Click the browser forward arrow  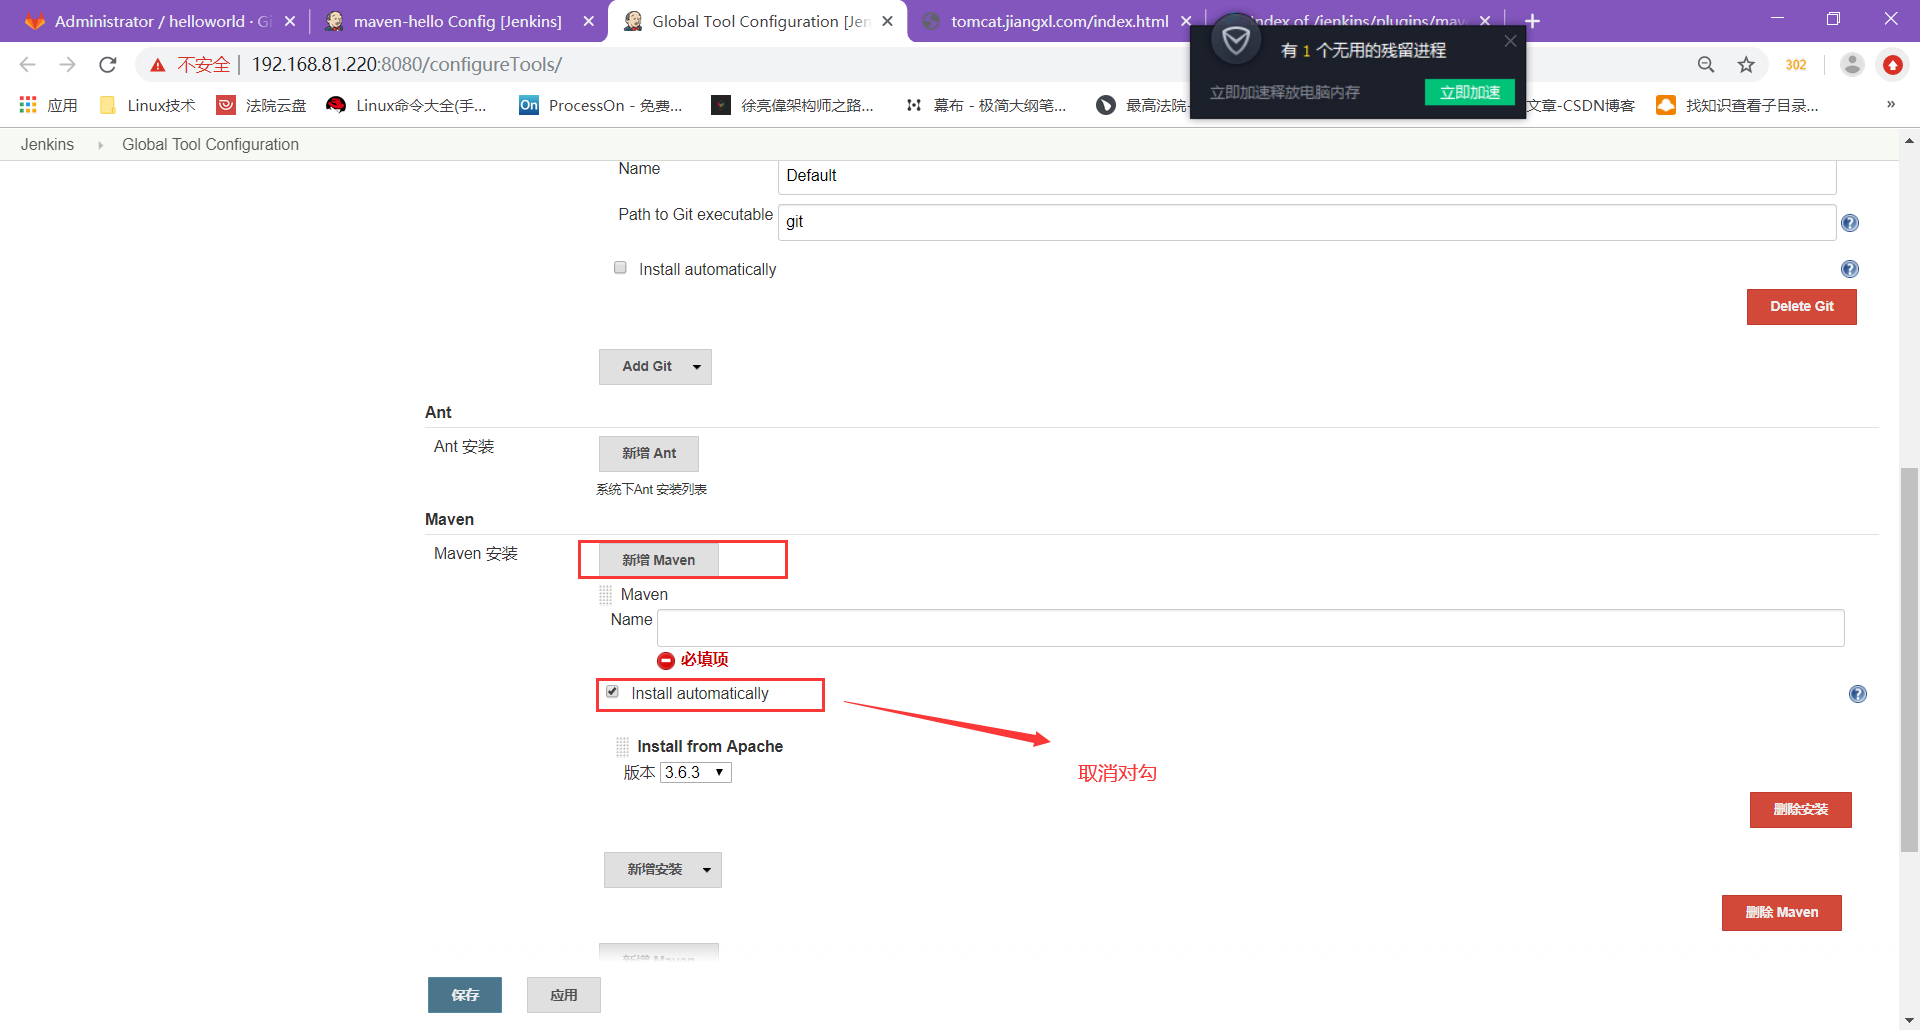pyautogui.click(x=67, y=65)
